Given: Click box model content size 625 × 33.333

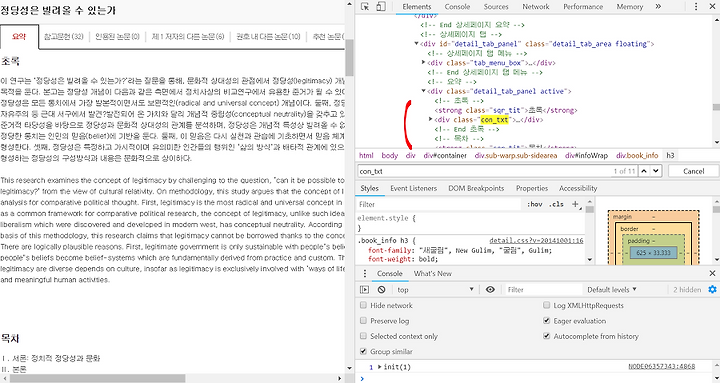Looking at the screenshot, I should point(653,253).
